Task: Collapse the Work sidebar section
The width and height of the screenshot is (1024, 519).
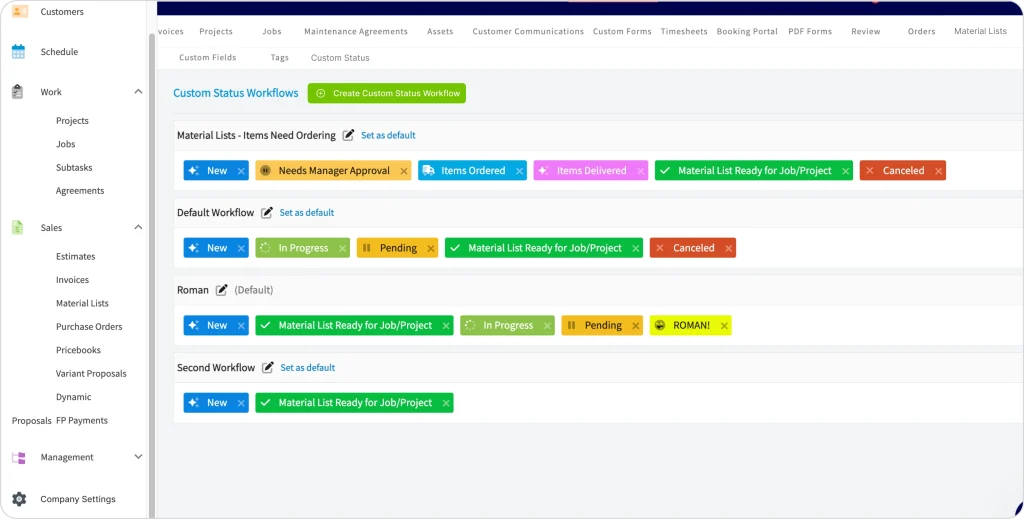Action: (x=138, y=92)
